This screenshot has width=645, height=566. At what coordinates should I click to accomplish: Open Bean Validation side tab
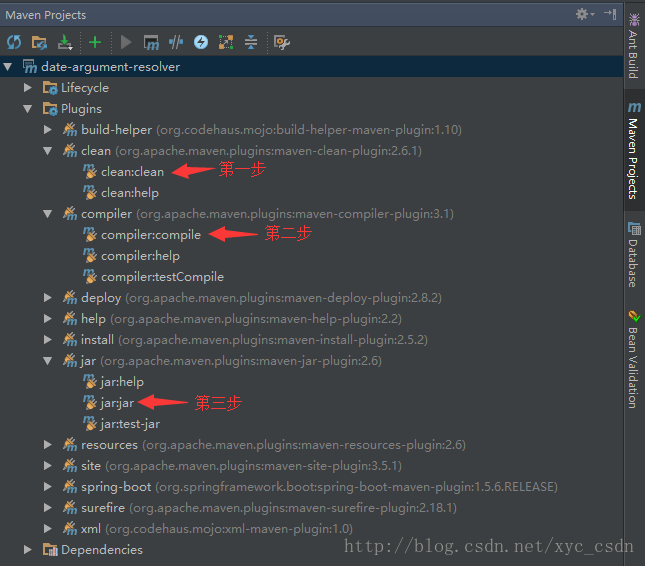tap(634, 360)
